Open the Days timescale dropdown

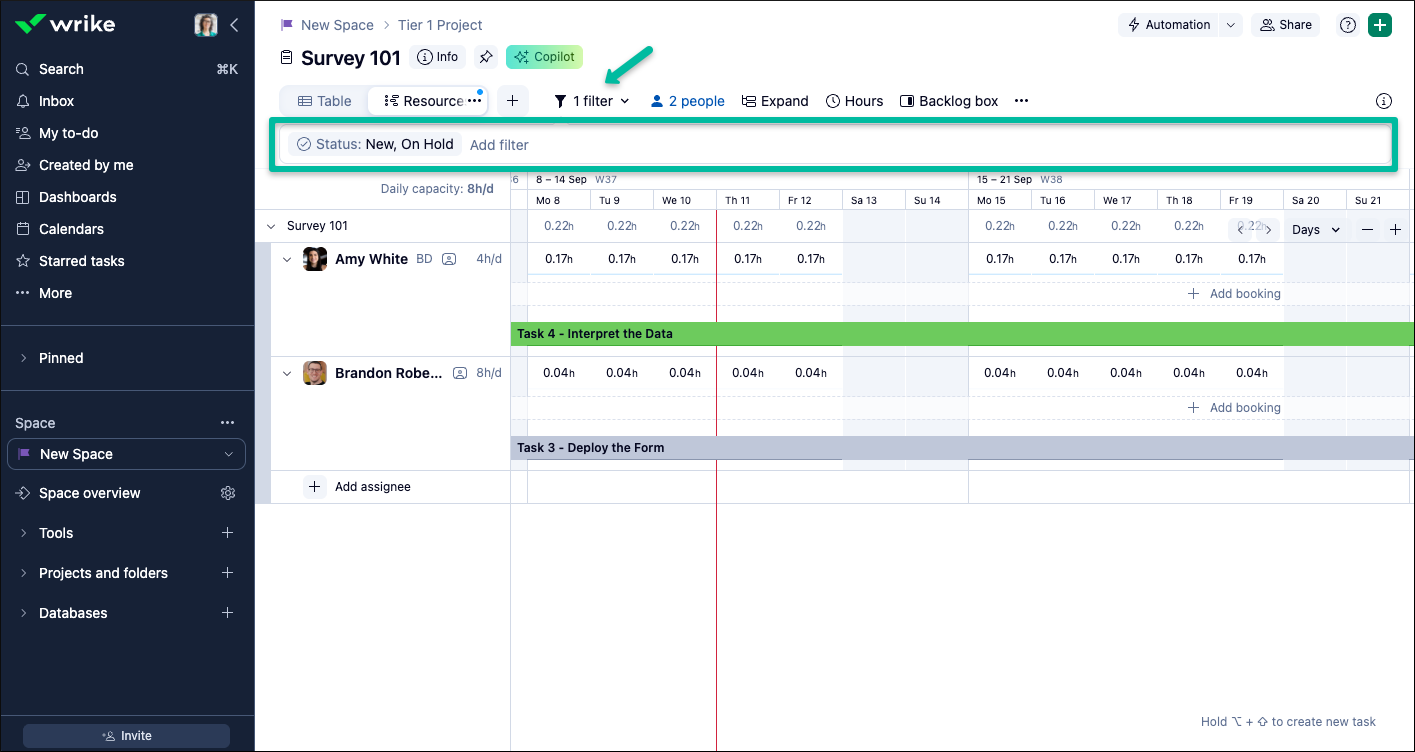(1315, 230)
